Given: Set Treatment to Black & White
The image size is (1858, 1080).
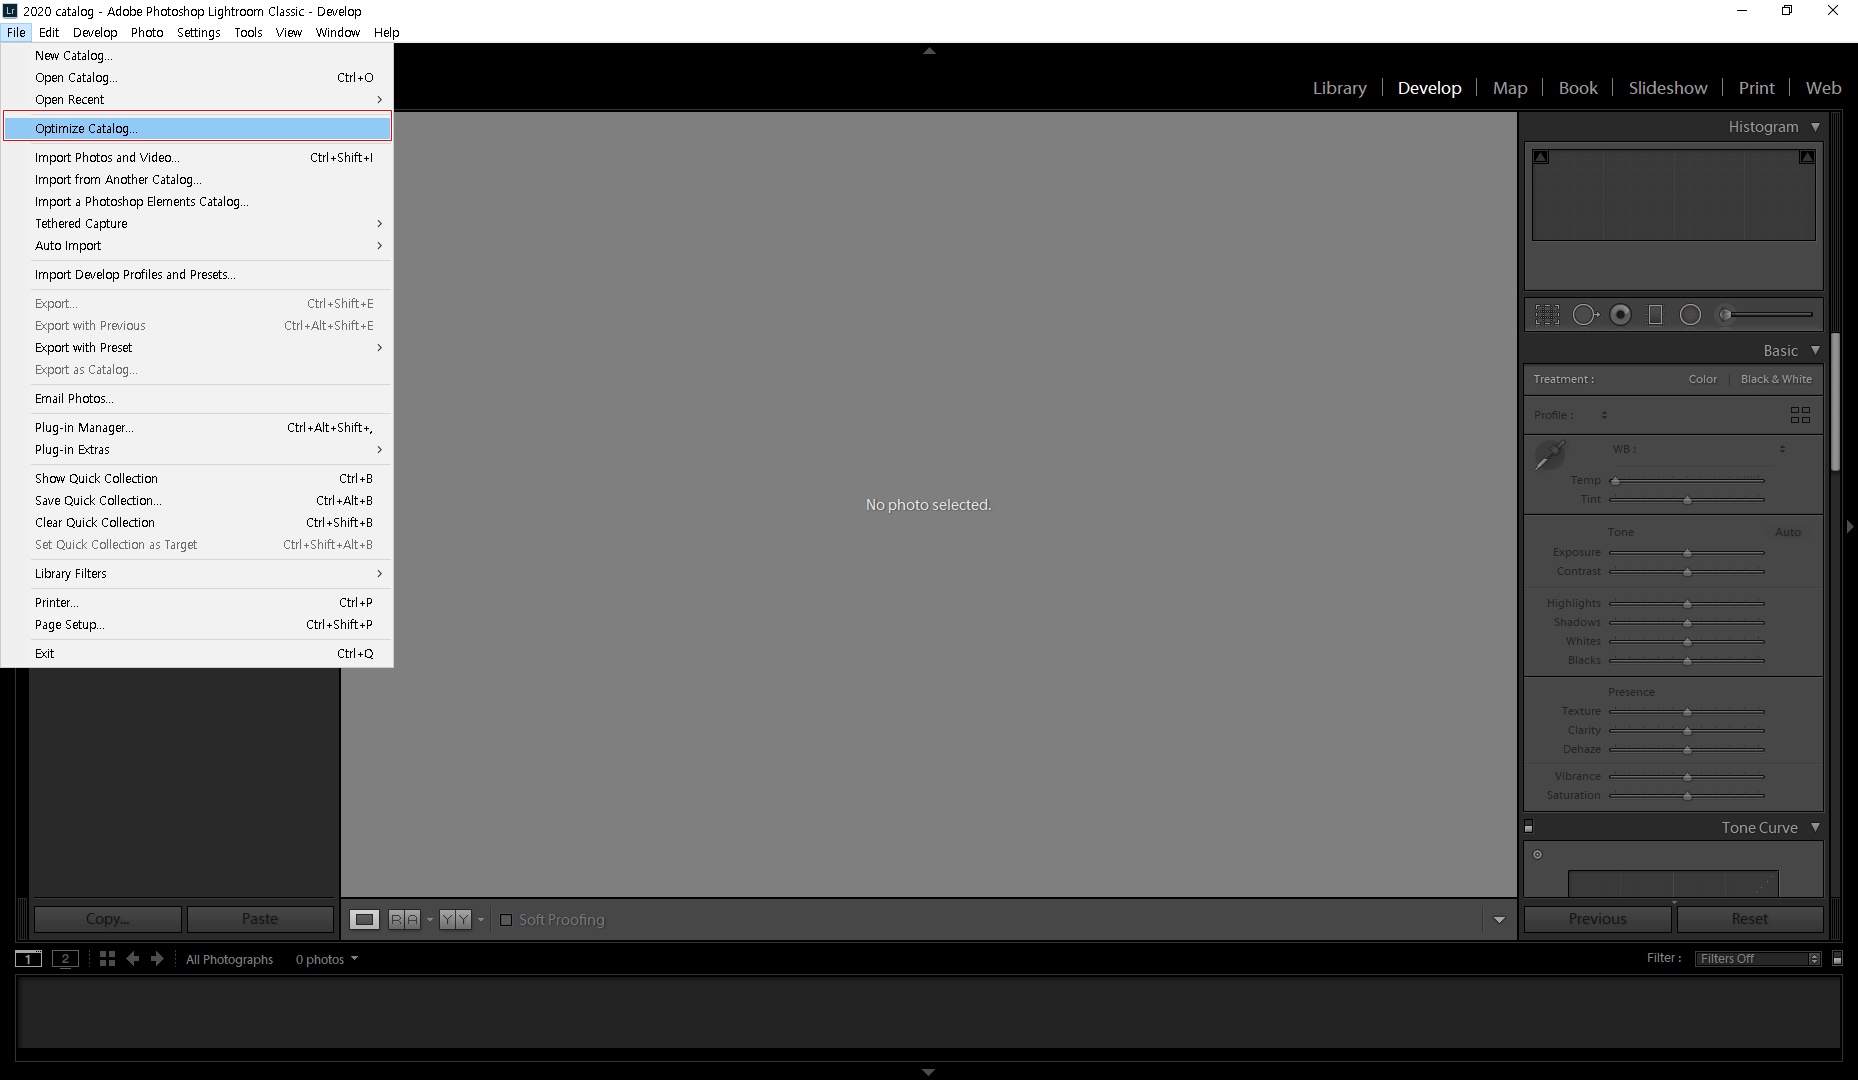Looking at the screenshot, I should 1776,379.
